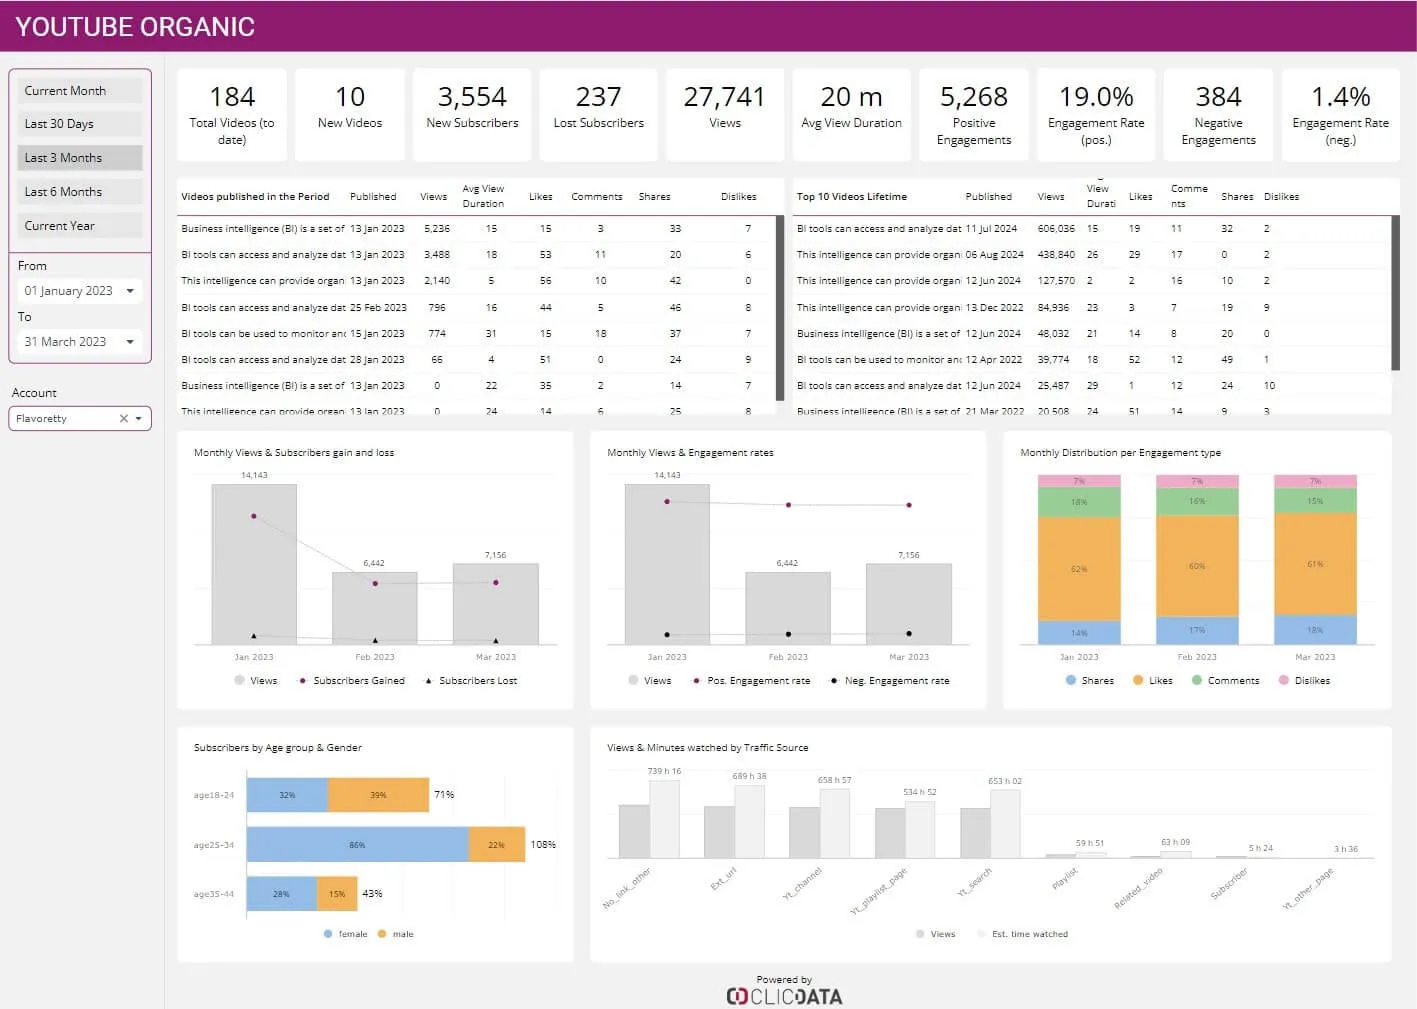This screenshot has width=1417, height=1009.
Task: Click the orange Likes legend swatch
Action: pyautogui.click(x=1138, y=680)
